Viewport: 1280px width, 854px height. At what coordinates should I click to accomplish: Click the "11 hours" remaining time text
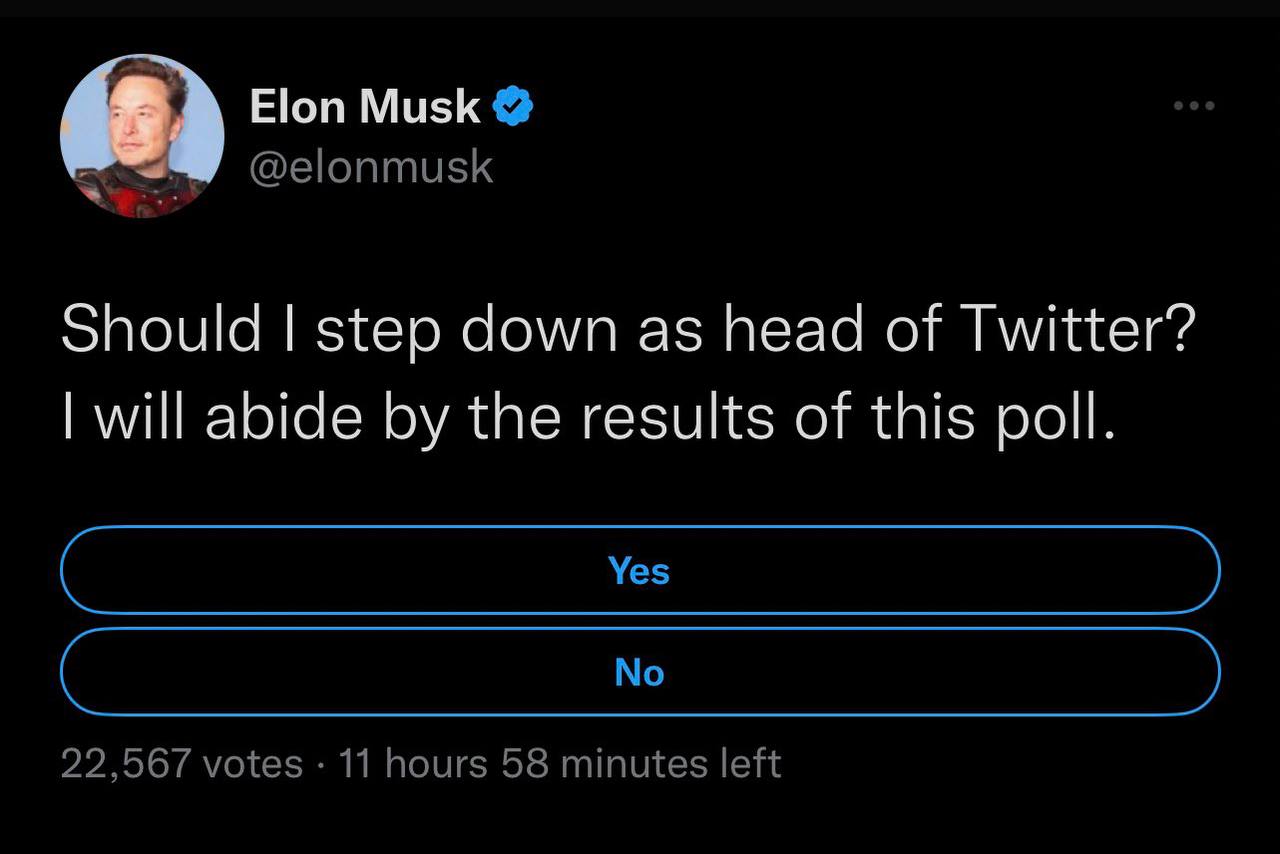(x=413, y=764)
